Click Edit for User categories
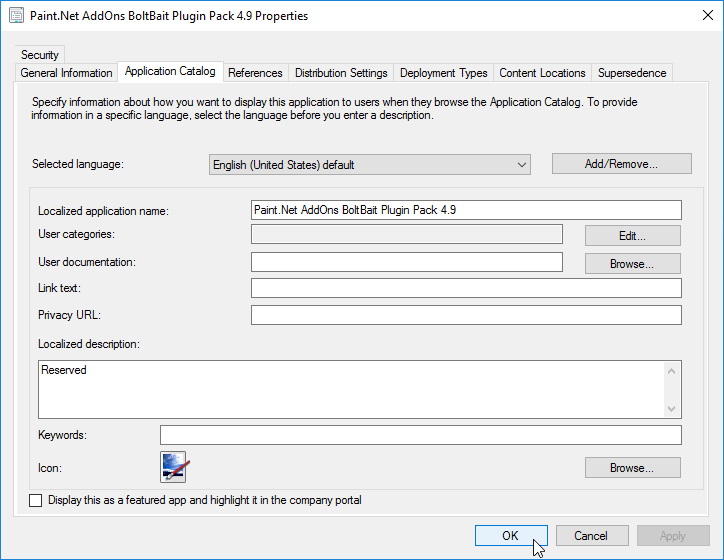This screenshot has width=724, height=560. [x=632, y=236]
